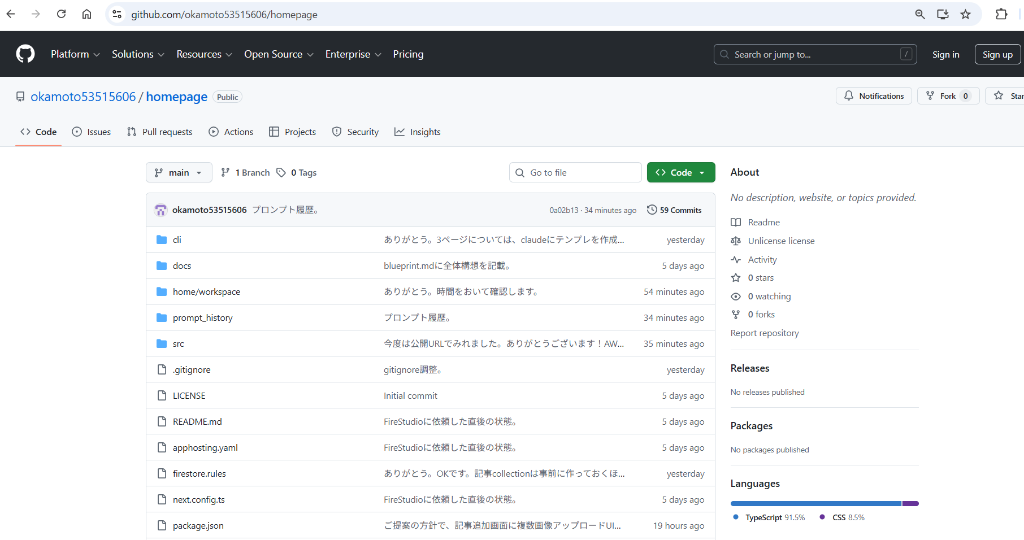The height and width of the screenshot is (540, 1024).
Task: Click the star icon beside 0 stars
Action: click(736, 278)
